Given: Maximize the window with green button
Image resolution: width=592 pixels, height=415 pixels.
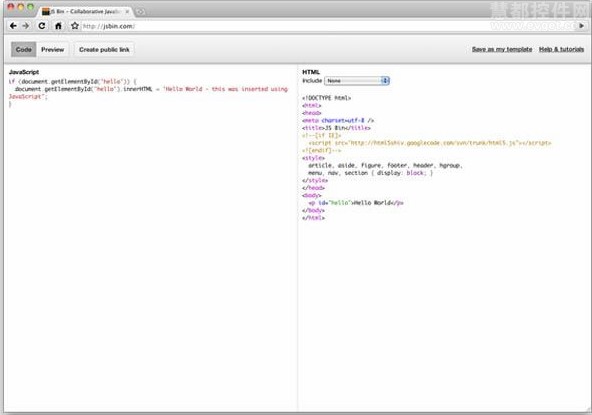Looking at the screenshot, I should click(31, 6).
